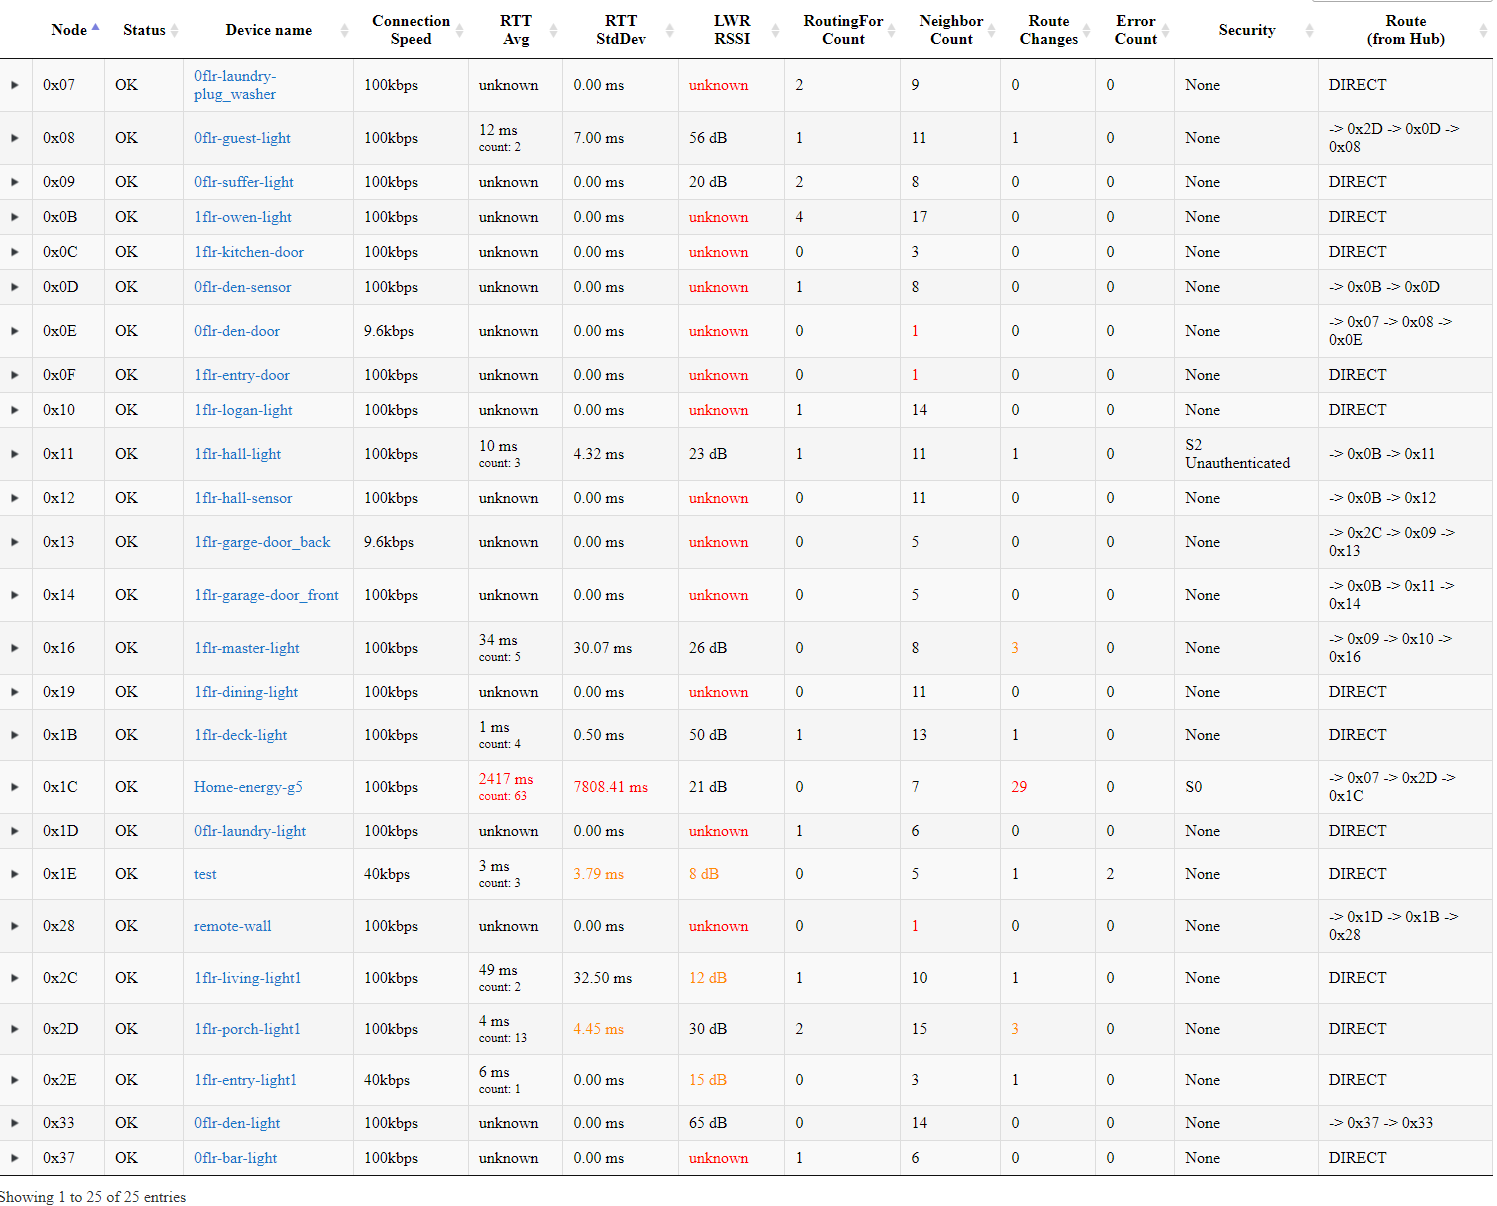Sort by Security column header
The height and width of the screenshot is (1206, 1497).
point(1246,30)
